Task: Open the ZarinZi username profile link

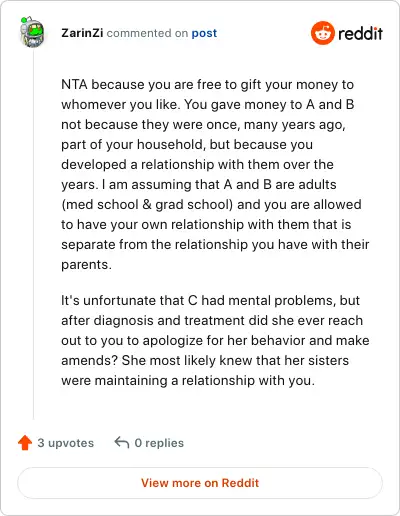Action: (82, 33)
